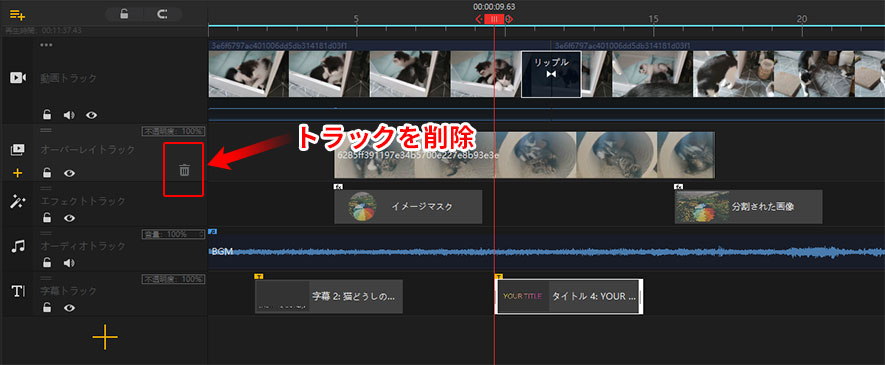Select the overlay clip 6285ff391197
The image size is (885, 365).
point(524,155)
